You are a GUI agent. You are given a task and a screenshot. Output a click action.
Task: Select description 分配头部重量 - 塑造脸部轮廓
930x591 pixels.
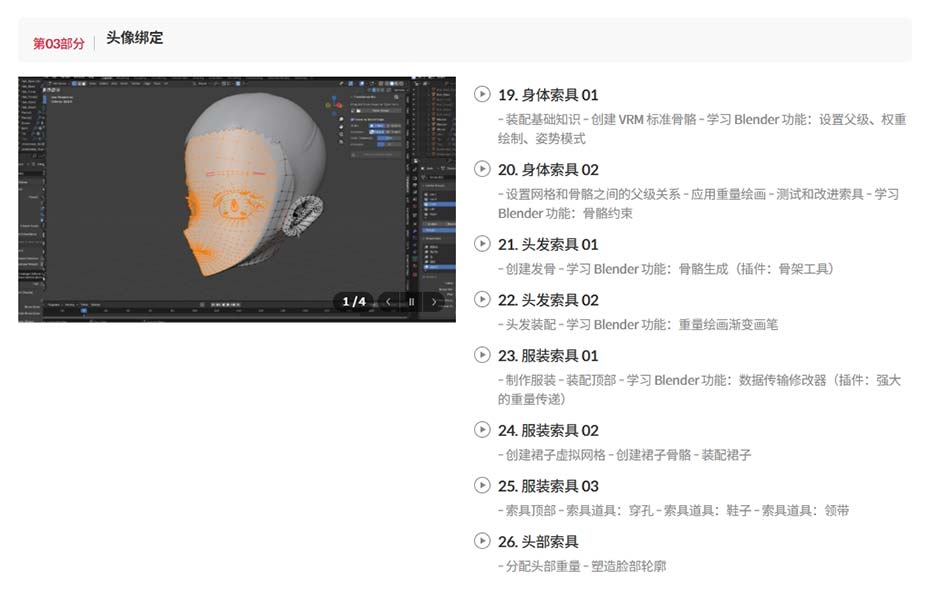[x=582, y=567]
